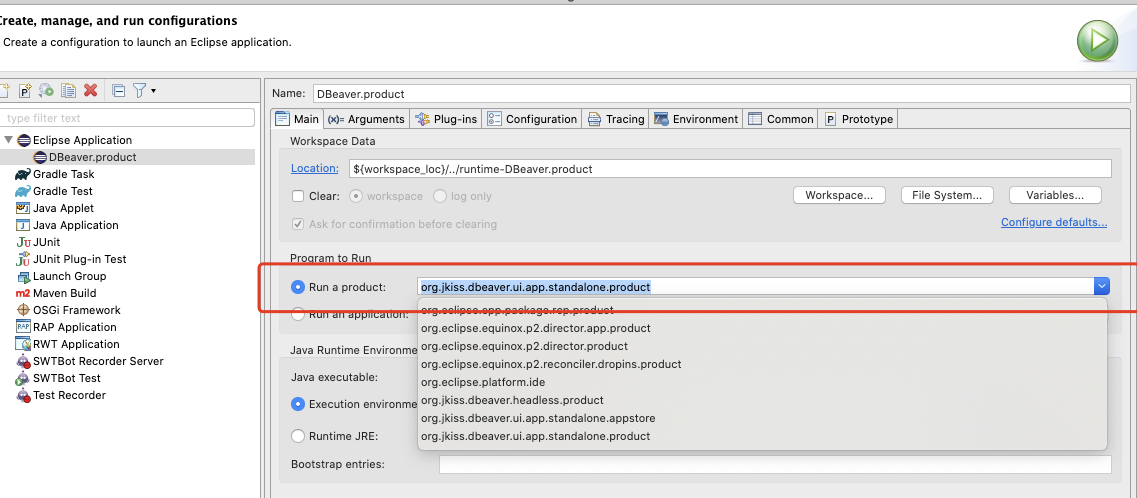Collapse the Eclipse Application tree node
The height and width of the screenshot is (498, 1137).
coord(8,140)
